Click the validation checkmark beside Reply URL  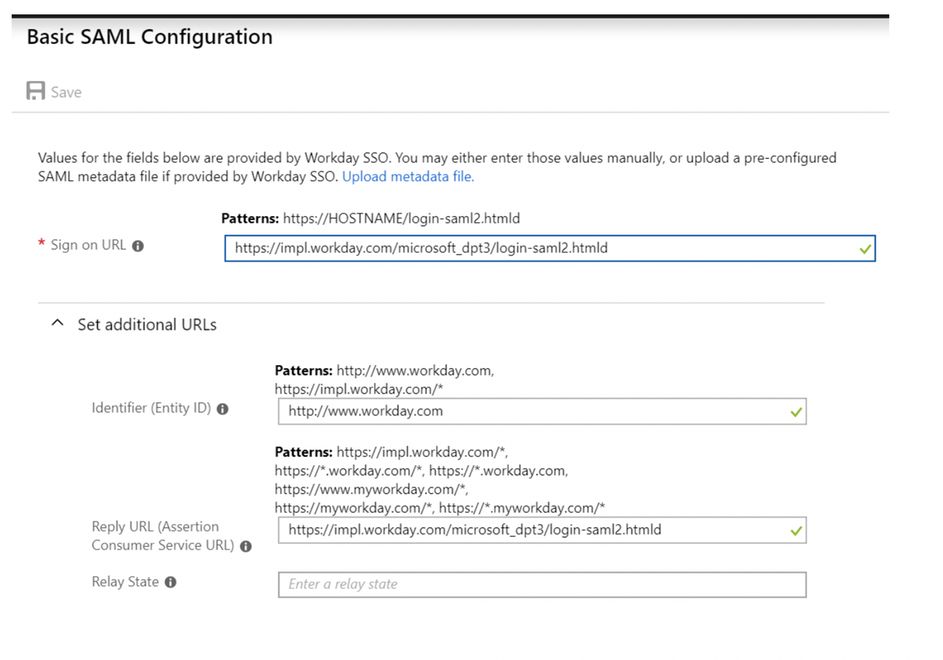tap(797, 529)
